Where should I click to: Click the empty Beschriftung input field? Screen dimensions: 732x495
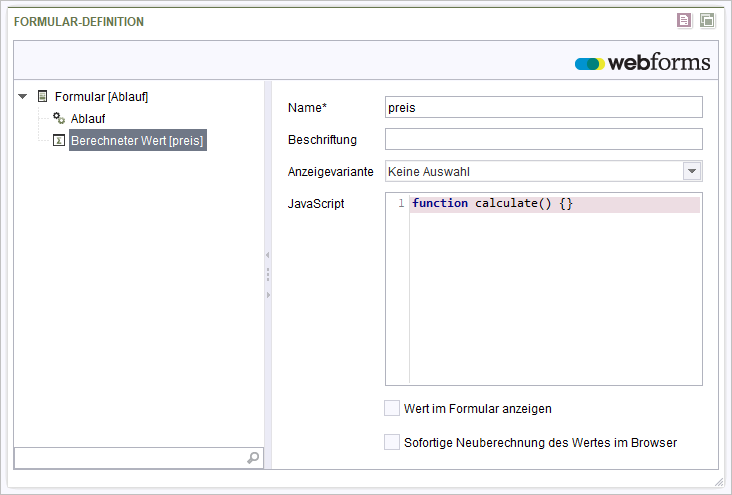click(543, 139)
